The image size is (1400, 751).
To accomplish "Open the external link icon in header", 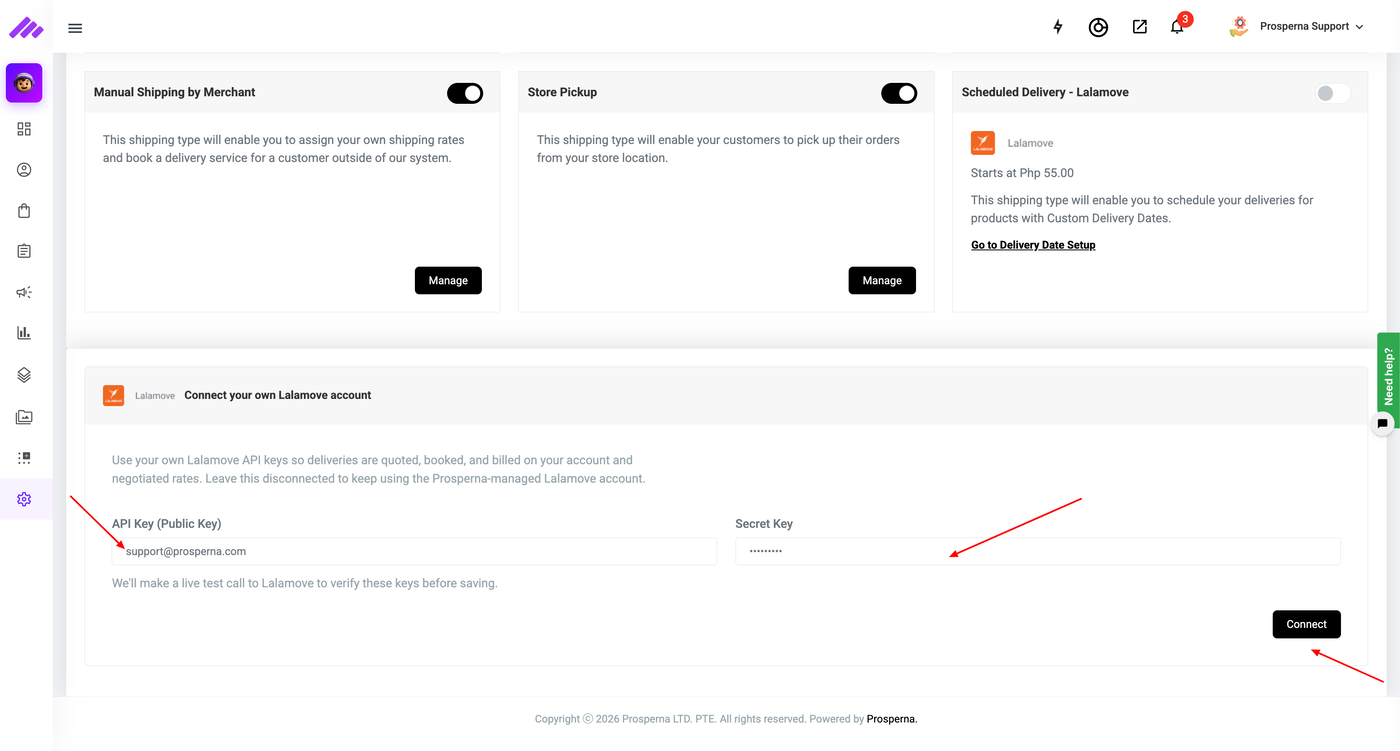I will [x=1140, y=27].
